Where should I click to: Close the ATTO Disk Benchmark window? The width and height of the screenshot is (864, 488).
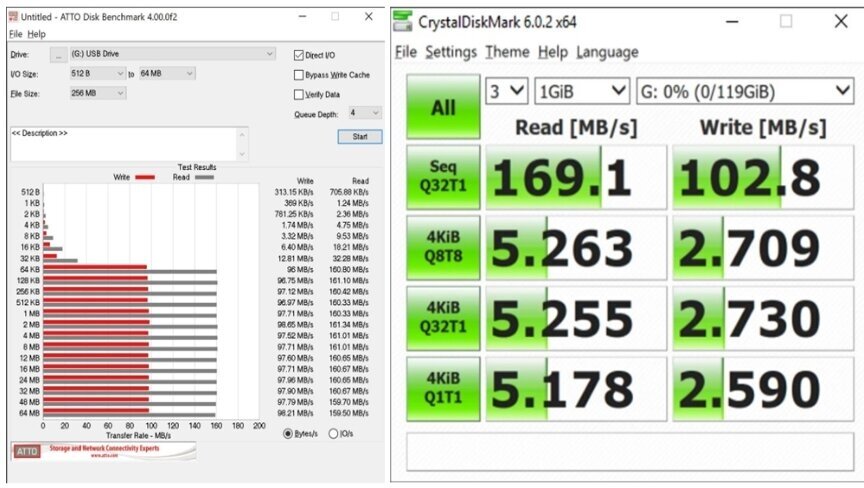pyautogui.click(x=369, y=17)
